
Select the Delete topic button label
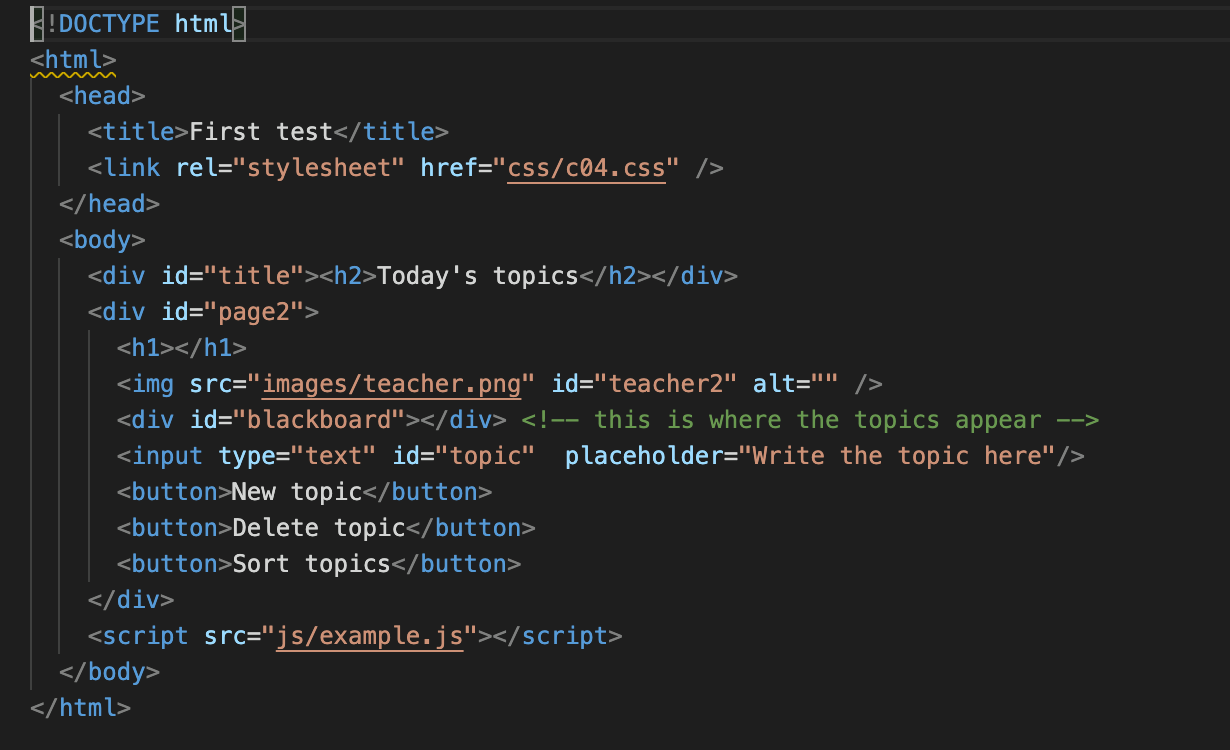click(320, 527)
